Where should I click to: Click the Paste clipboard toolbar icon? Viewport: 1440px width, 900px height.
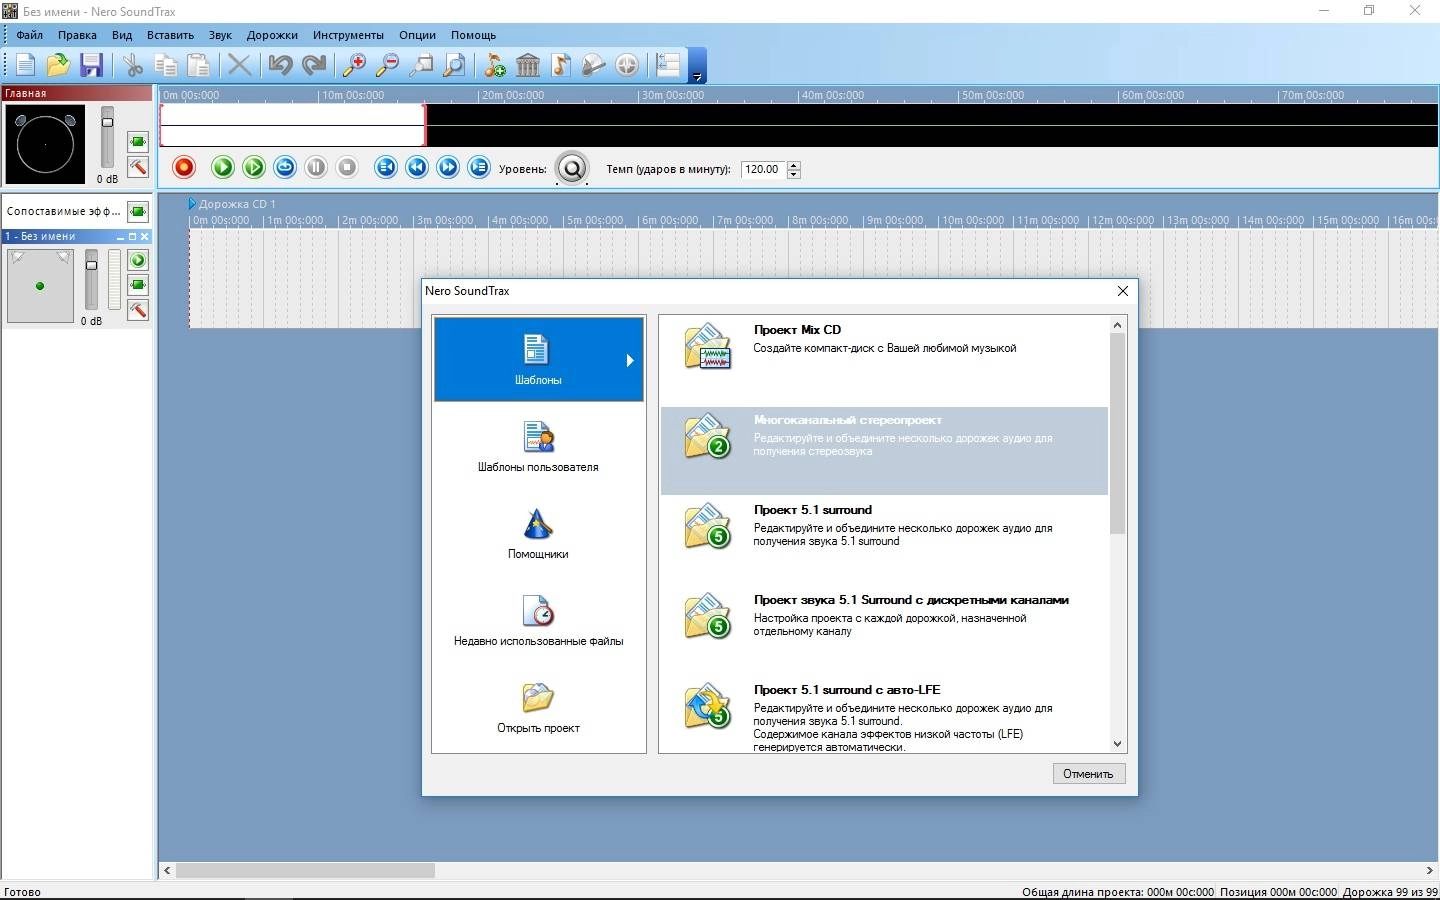coord(199,66)
